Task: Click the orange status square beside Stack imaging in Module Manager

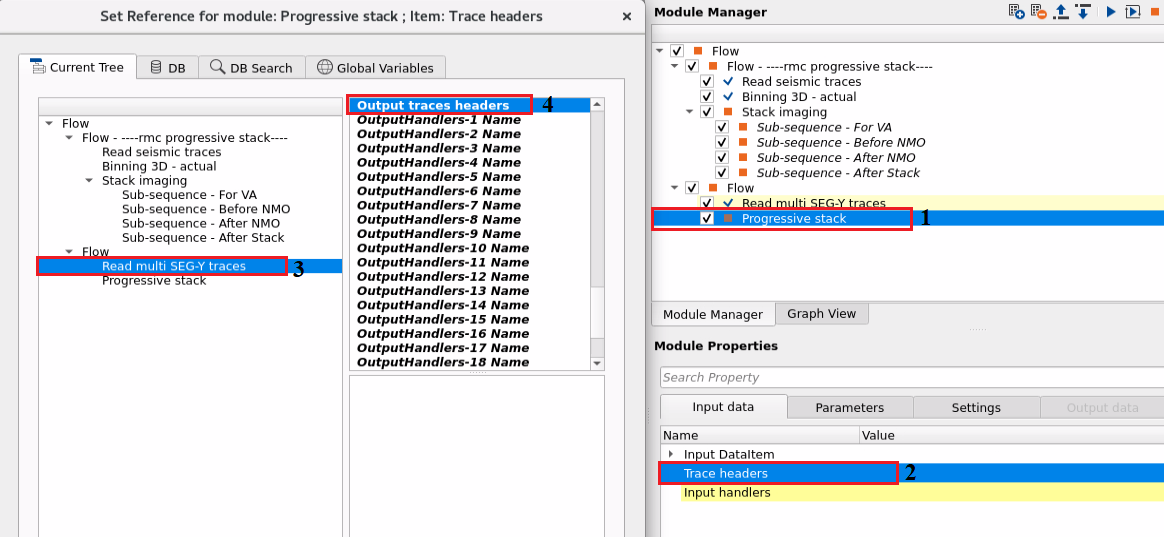Action: pos(728,112)
